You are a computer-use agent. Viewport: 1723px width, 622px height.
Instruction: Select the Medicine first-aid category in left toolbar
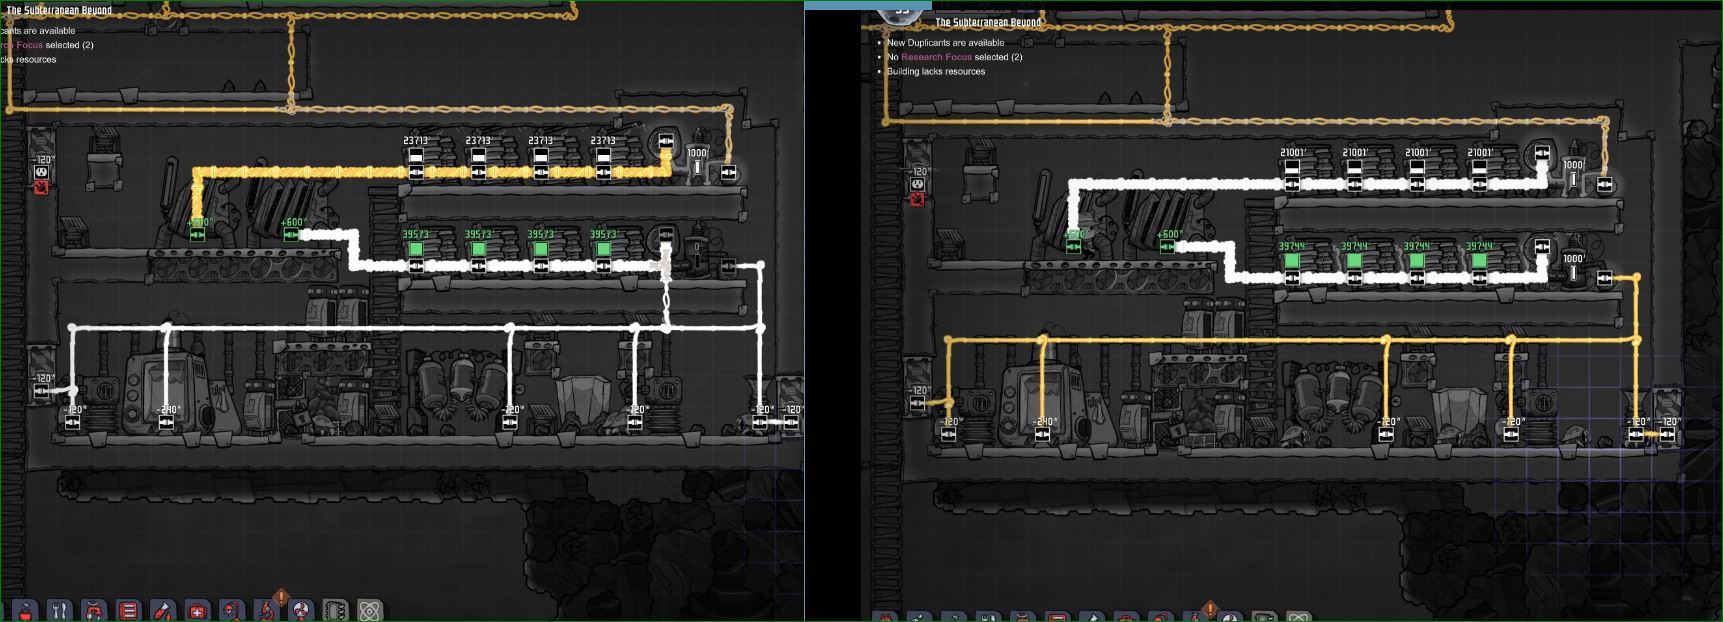(x=198, y=610)
